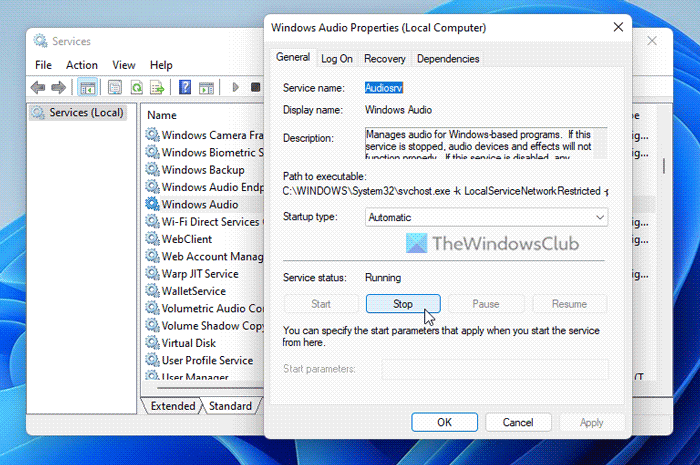Image resolution: width=700 pixels, height=465 pixels.
Task: Click the Stop button to stop service
Action: tap(403, 304)
